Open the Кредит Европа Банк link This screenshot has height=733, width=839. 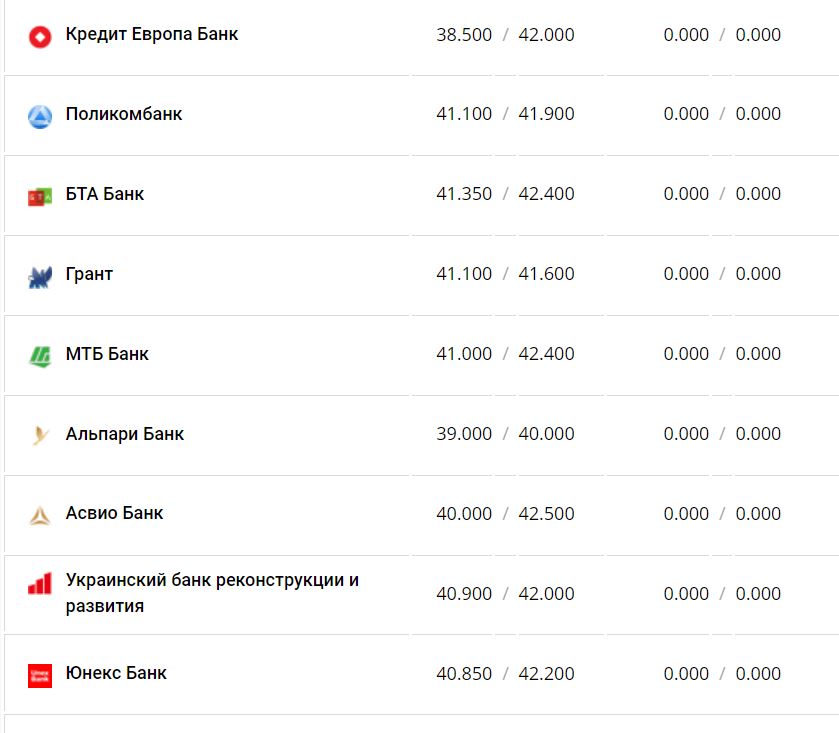click(152, 34)
